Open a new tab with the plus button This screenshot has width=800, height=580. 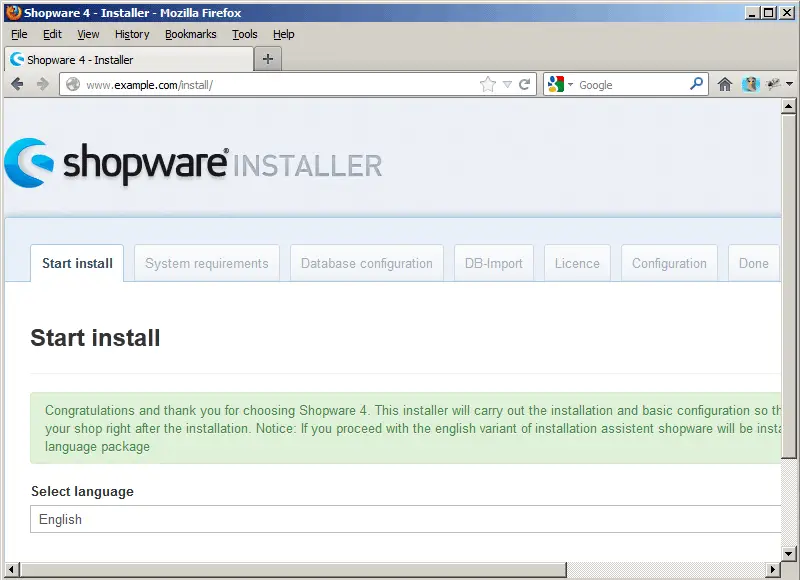click(x=268, y=59)
